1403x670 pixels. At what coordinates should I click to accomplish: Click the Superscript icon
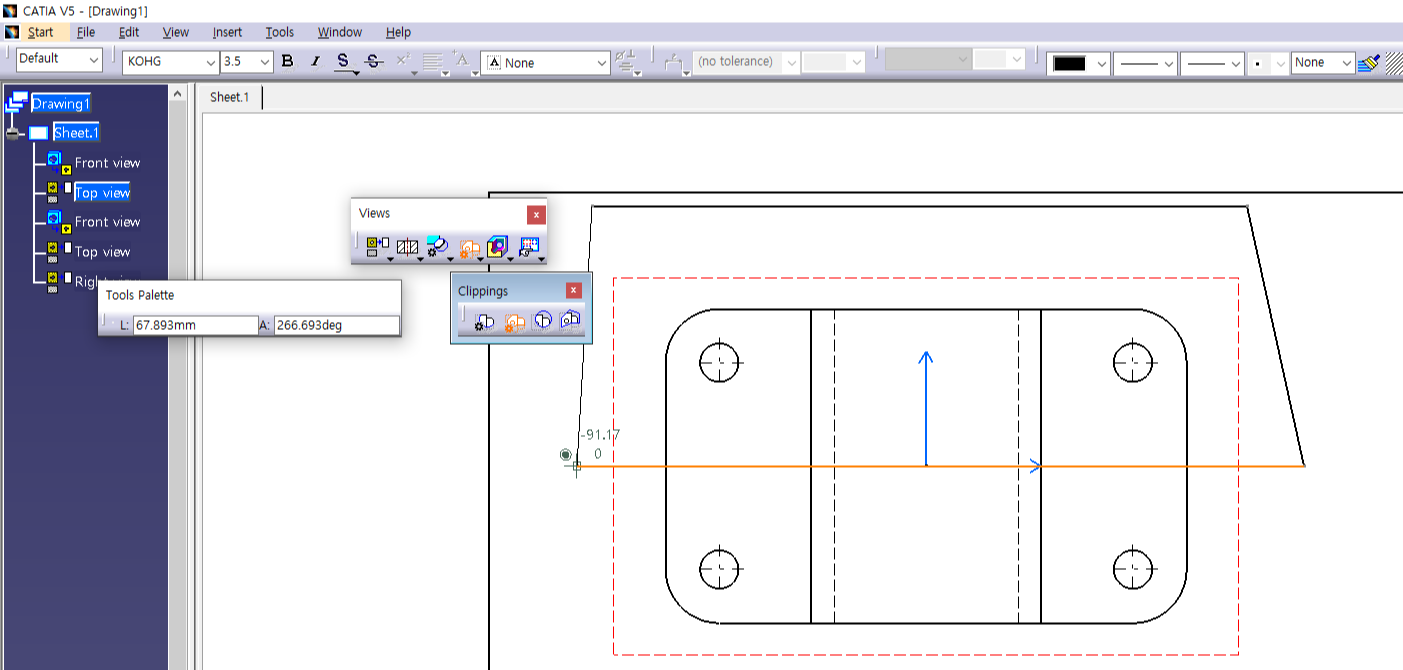[403, 62]
